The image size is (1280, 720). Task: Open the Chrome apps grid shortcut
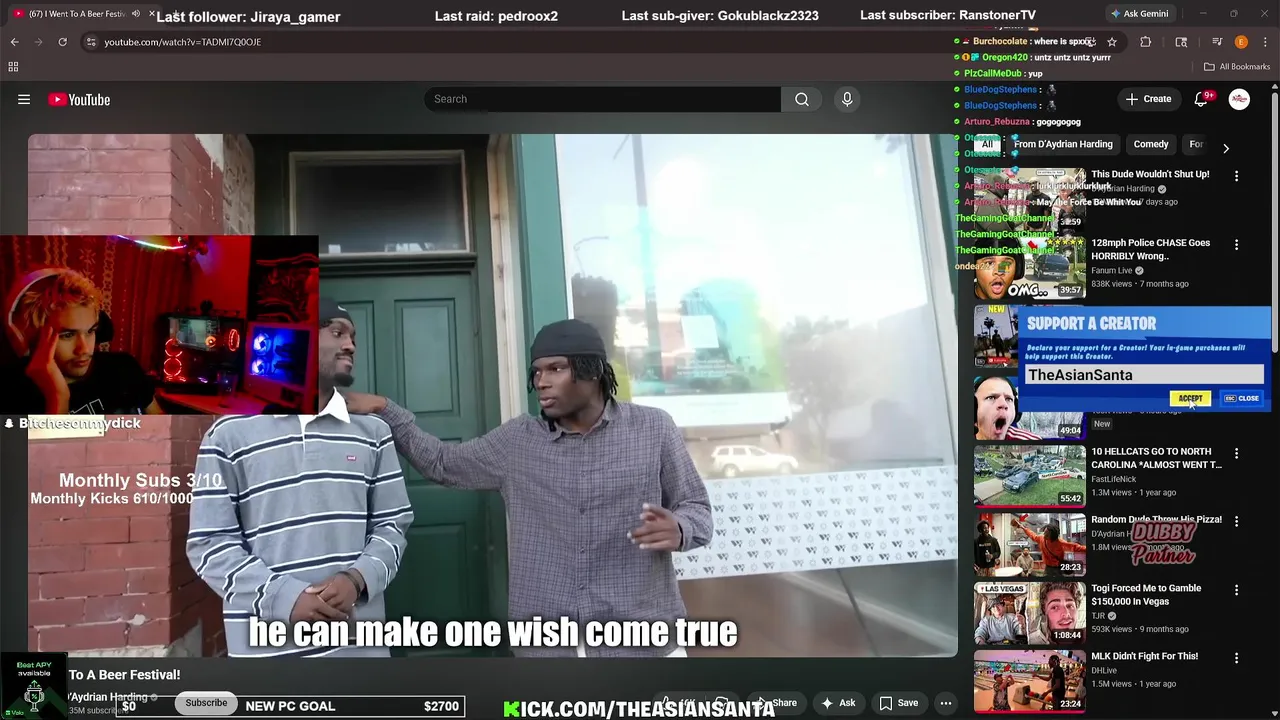click(x=13, y=67)
